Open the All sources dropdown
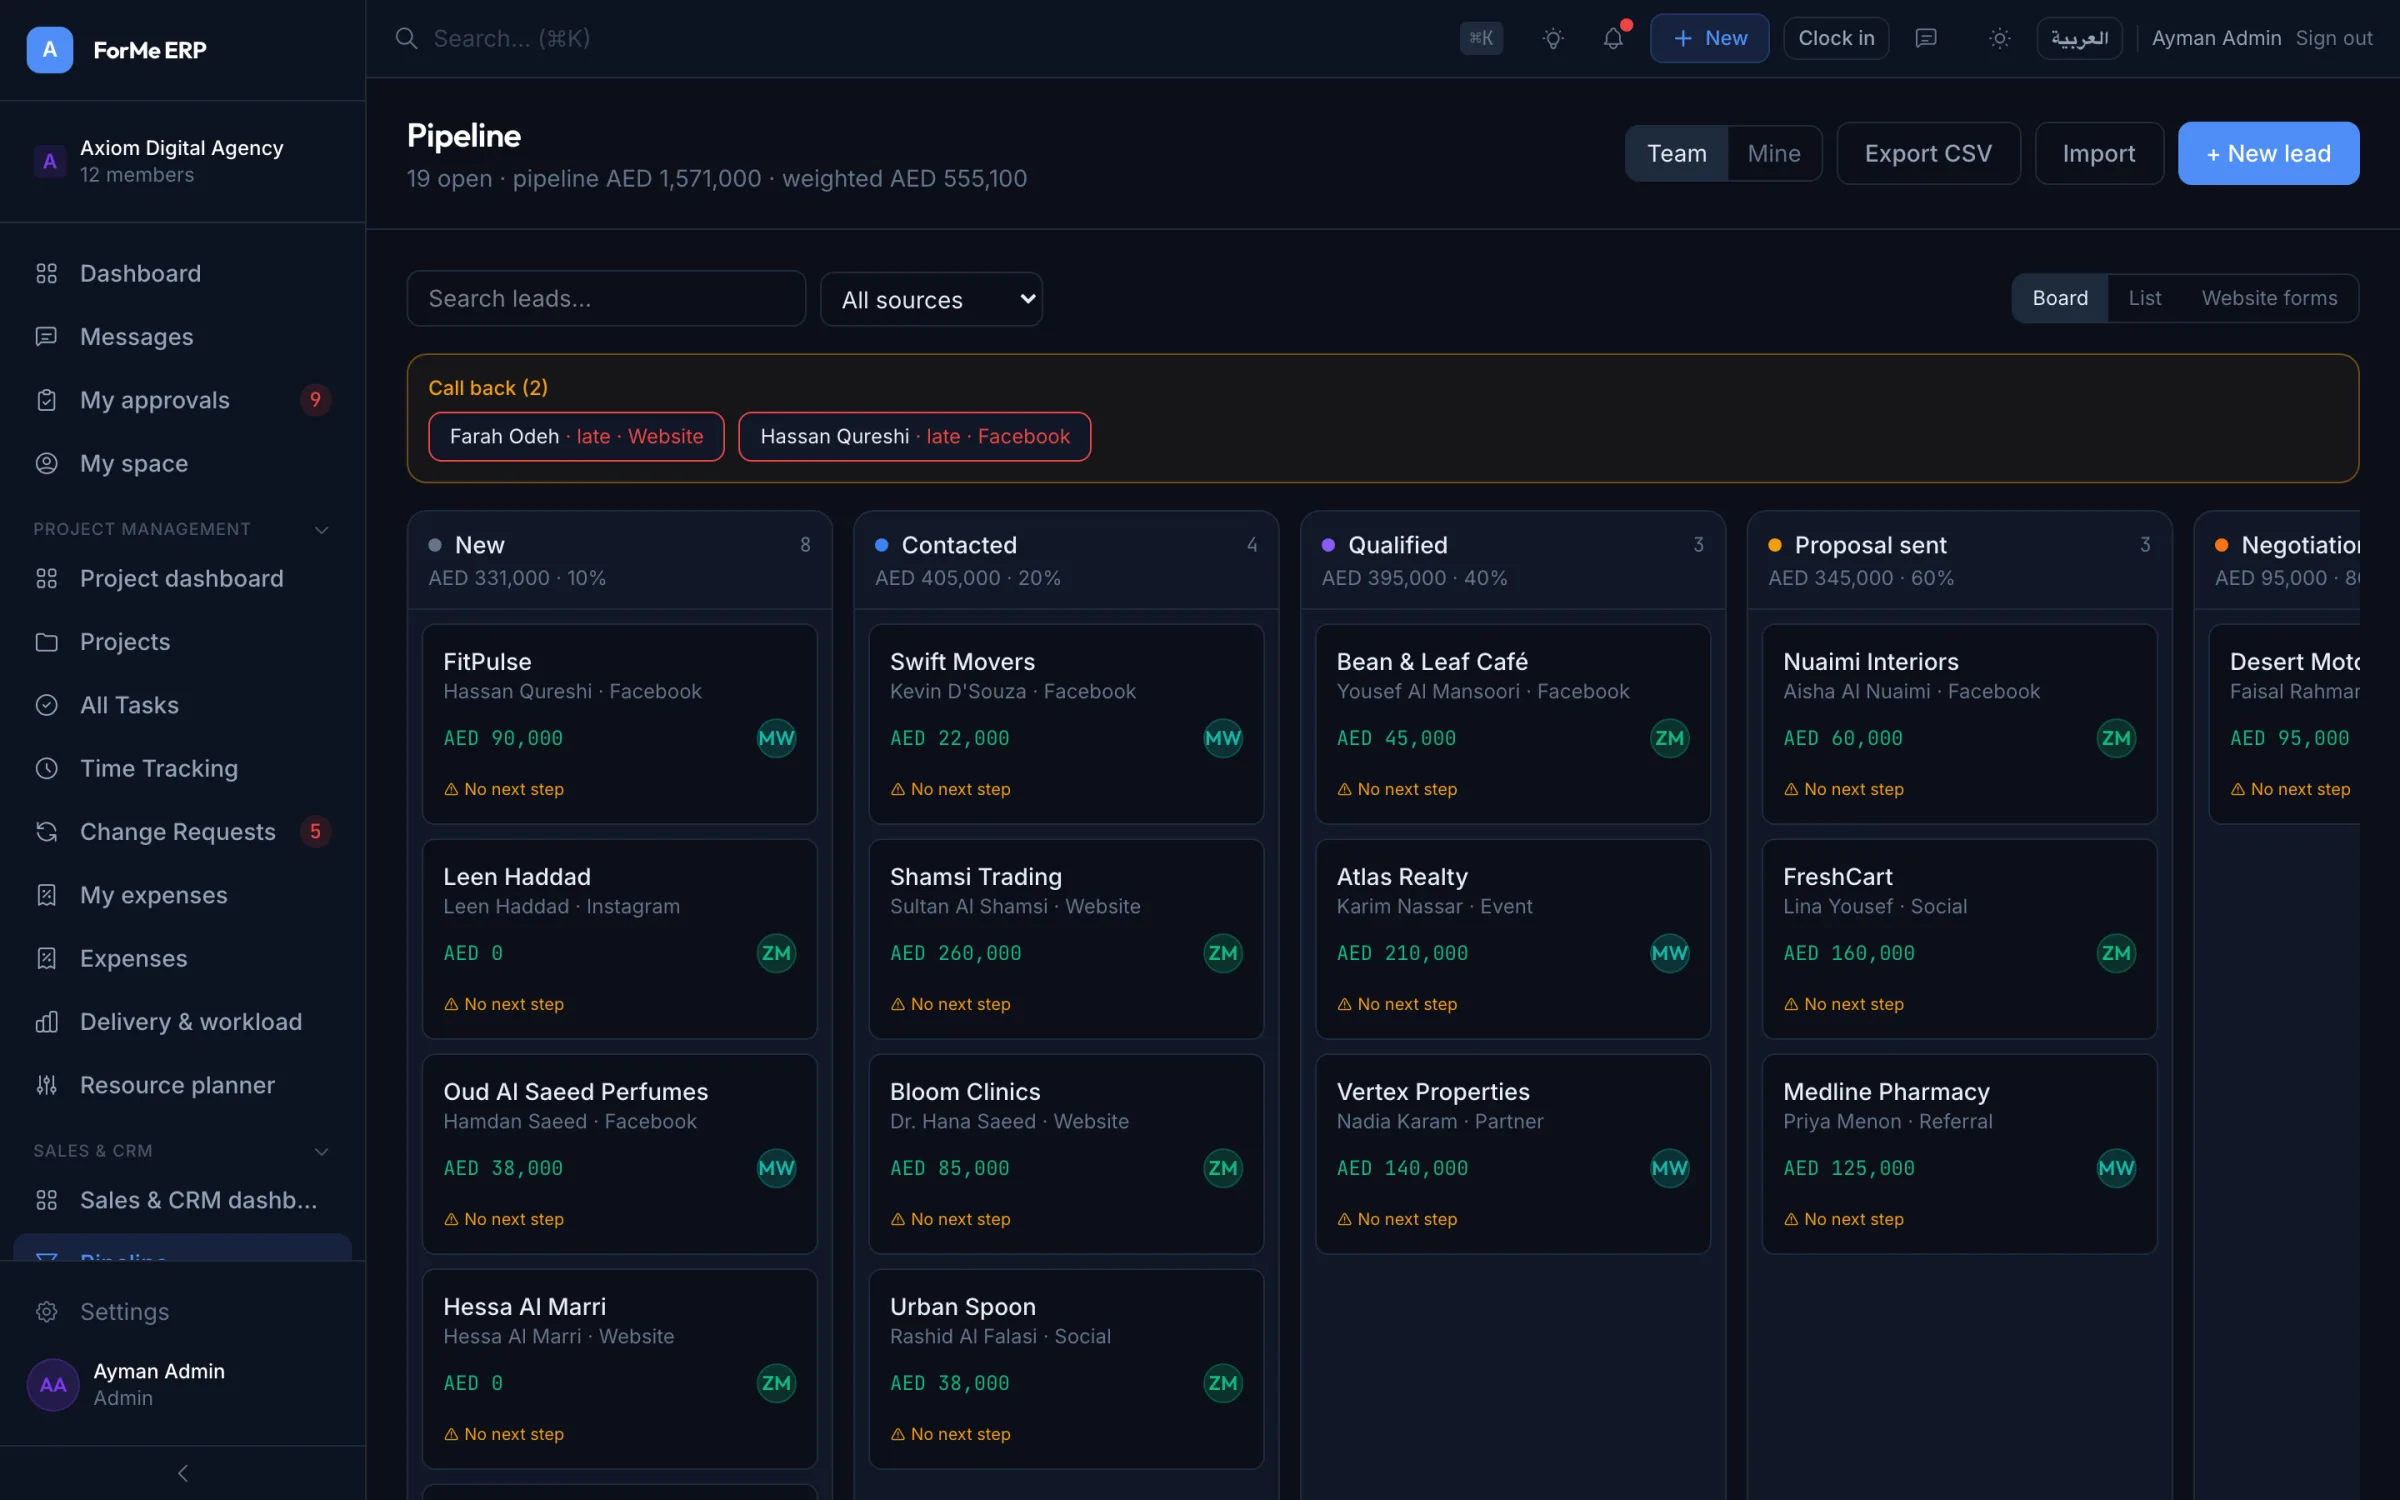 931,299
